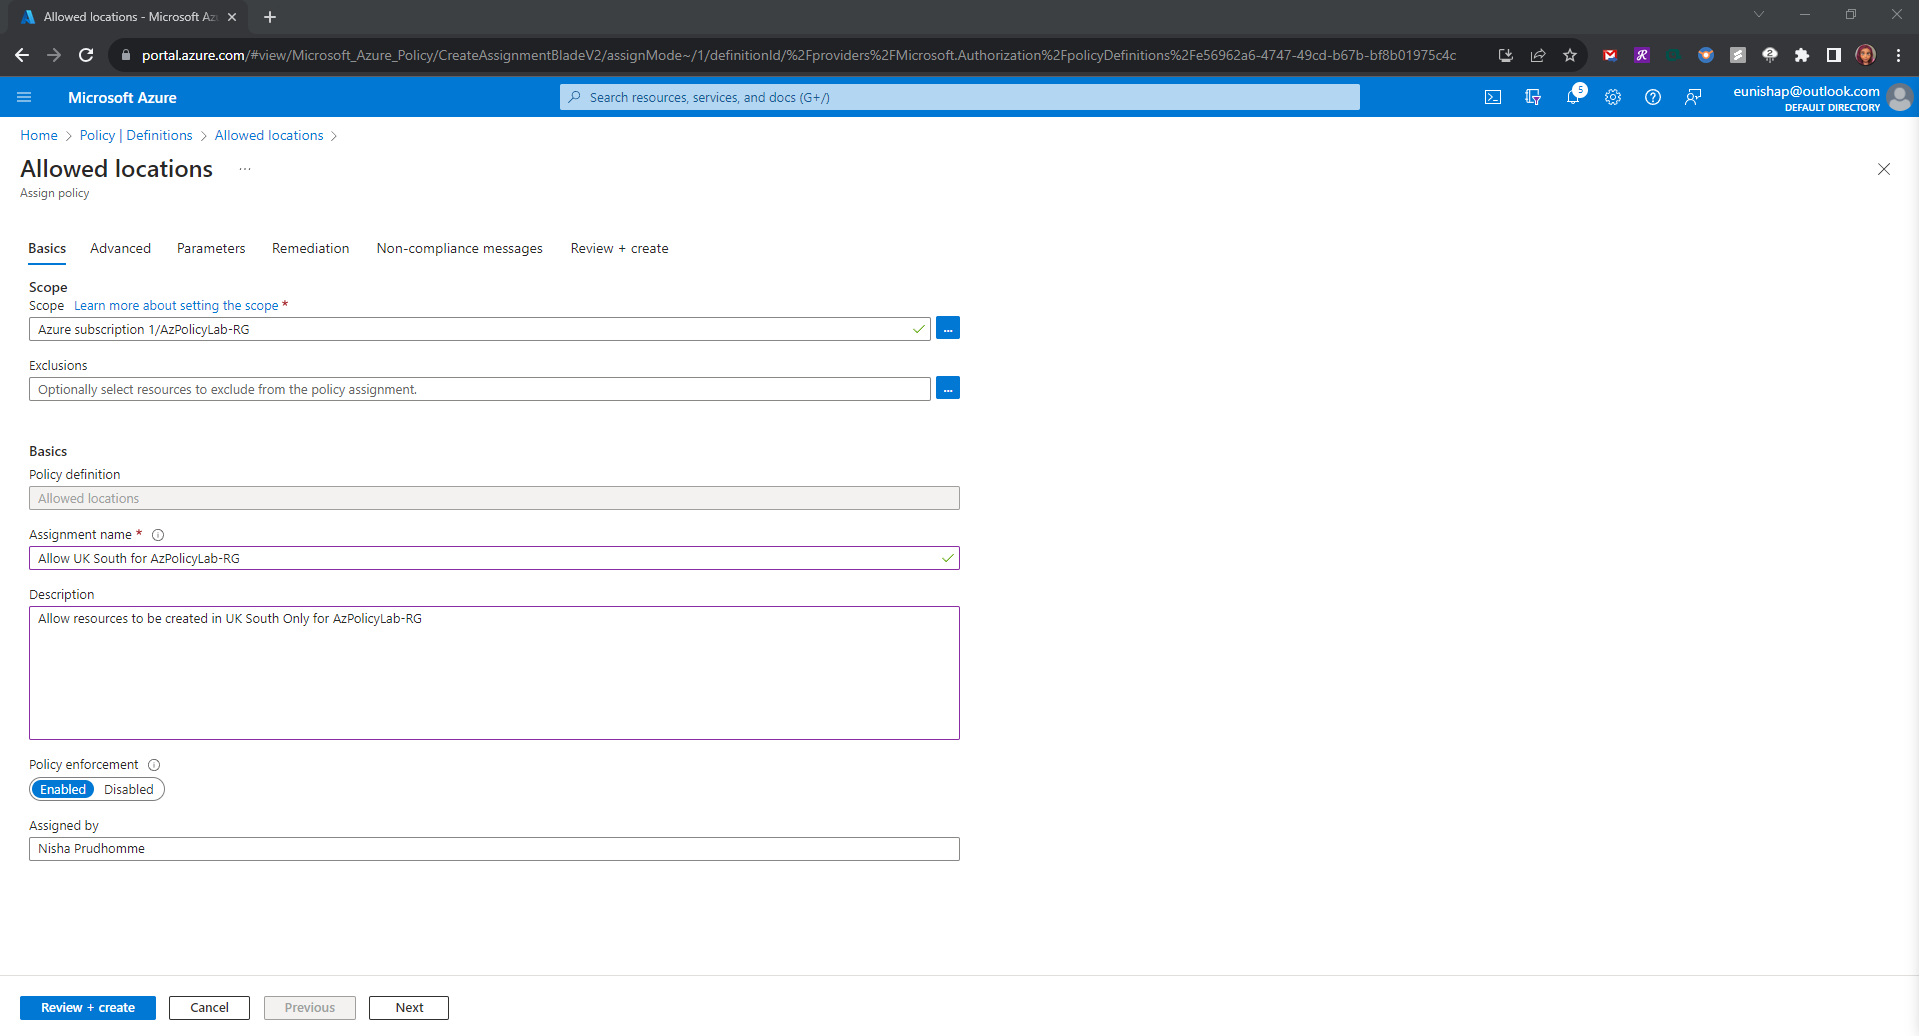
Task: Open the Help question mark icon
Action: (1653, 97)
